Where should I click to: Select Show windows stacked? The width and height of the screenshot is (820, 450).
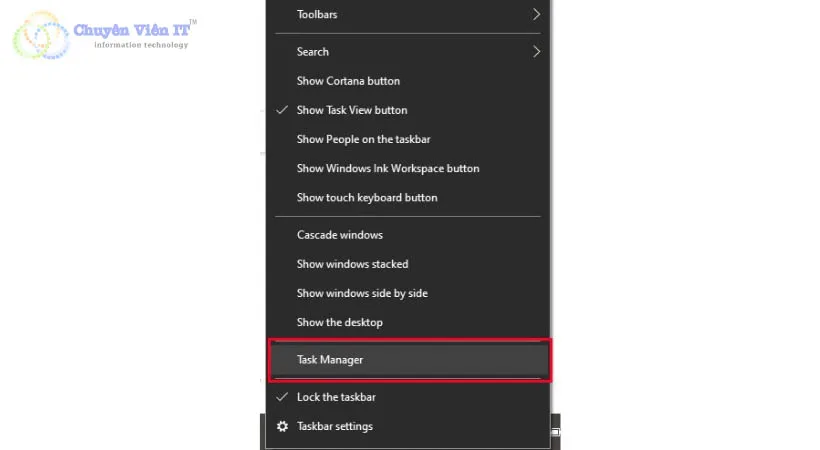pyautogui.click(x=352, y=264)
